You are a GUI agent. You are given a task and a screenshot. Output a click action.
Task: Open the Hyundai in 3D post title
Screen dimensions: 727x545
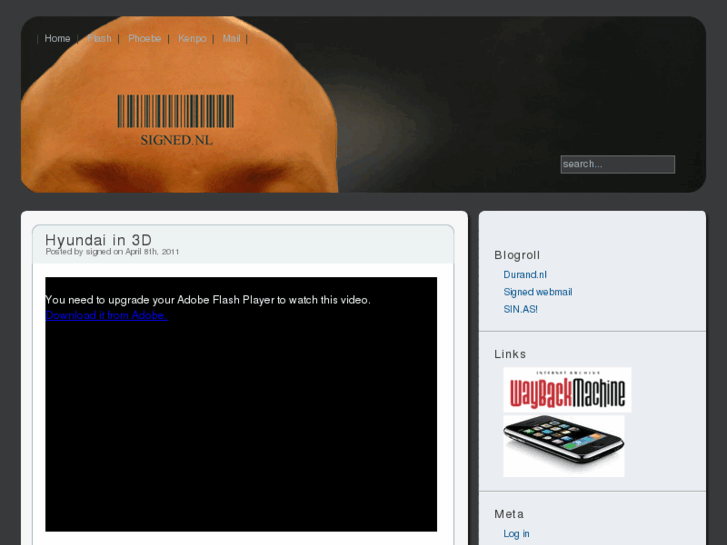click(98, 240)
